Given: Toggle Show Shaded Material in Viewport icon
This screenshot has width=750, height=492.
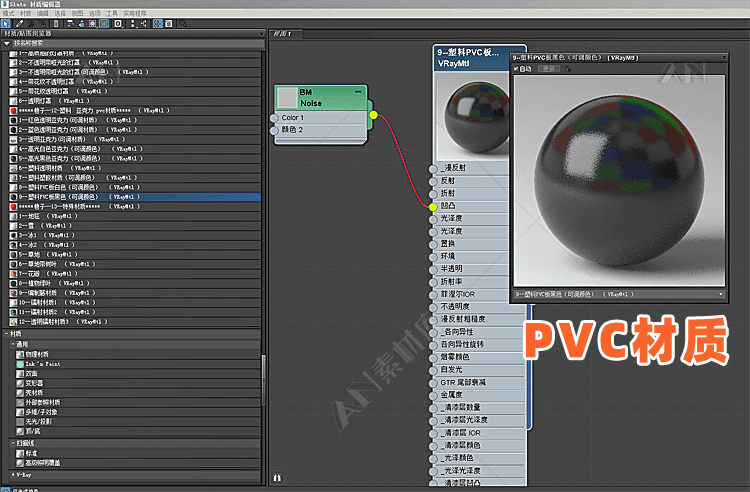Looking at the screenshot, I should pyautogui.click(x=93, y=23).
